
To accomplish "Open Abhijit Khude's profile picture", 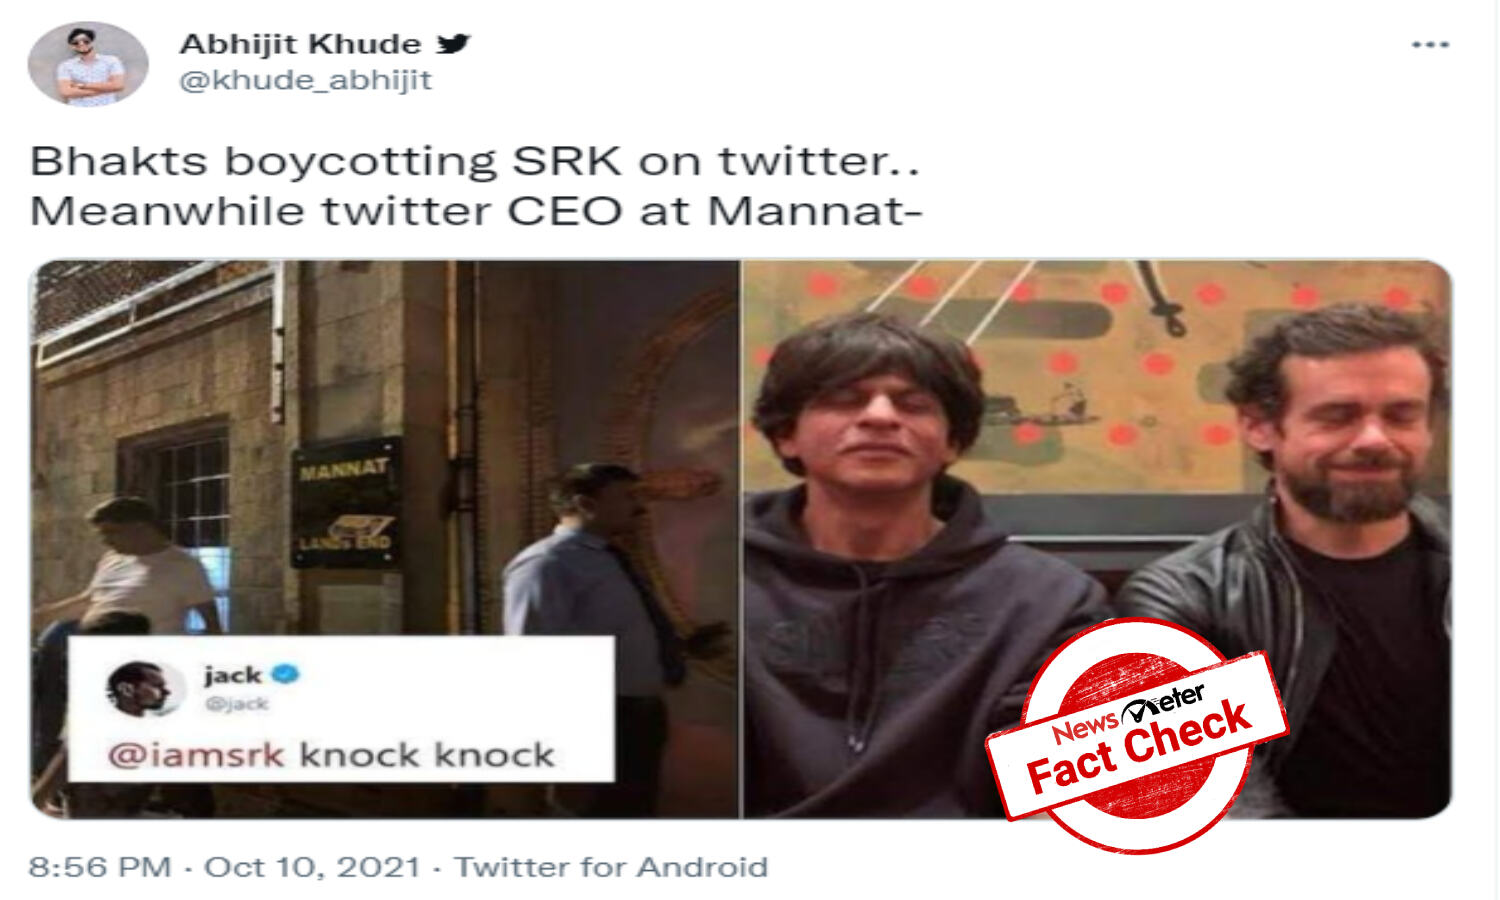I will 88,64.
